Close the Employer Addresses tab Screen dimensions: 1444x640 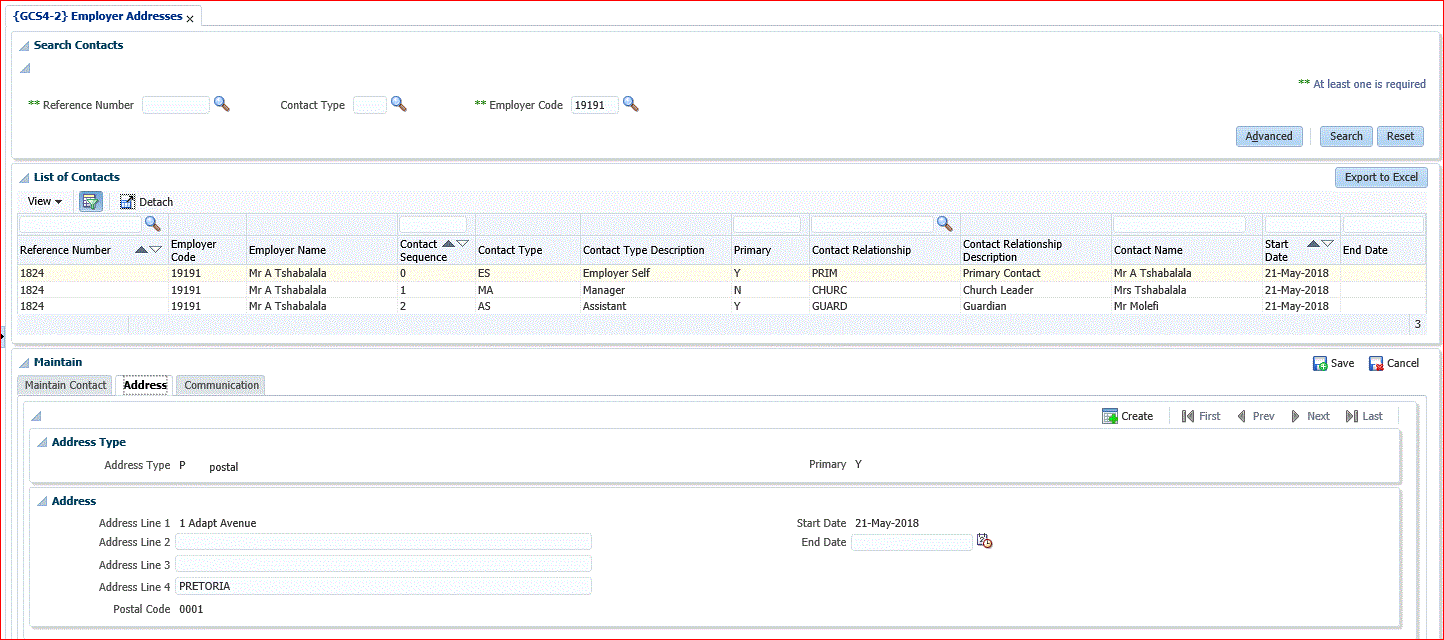[x=190, y=19]
